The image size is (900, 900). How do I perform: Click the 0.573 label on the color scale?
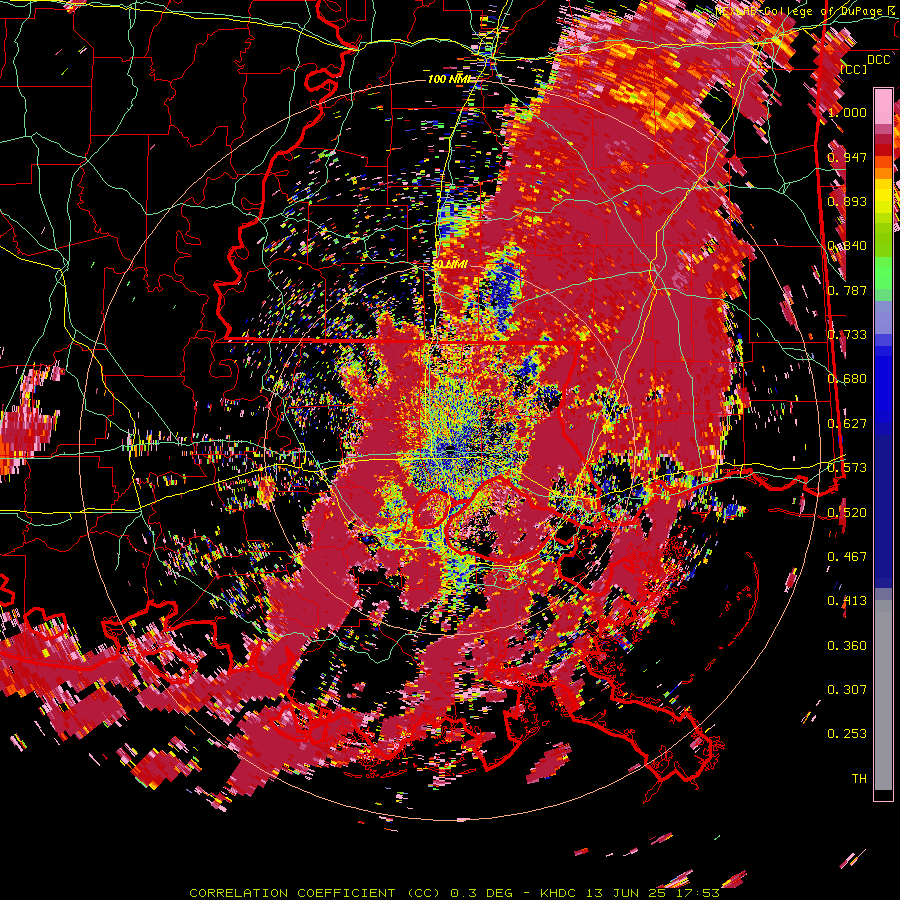tap(847, 468)
